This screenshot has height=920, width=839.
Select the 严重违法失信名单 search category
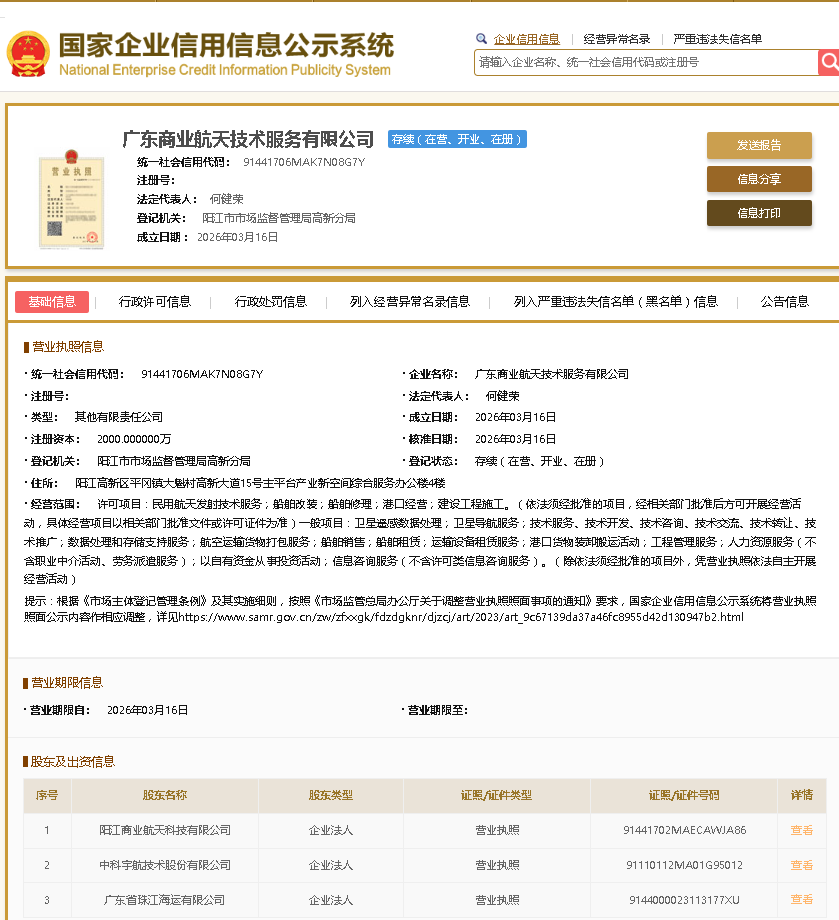pos(717,39)
